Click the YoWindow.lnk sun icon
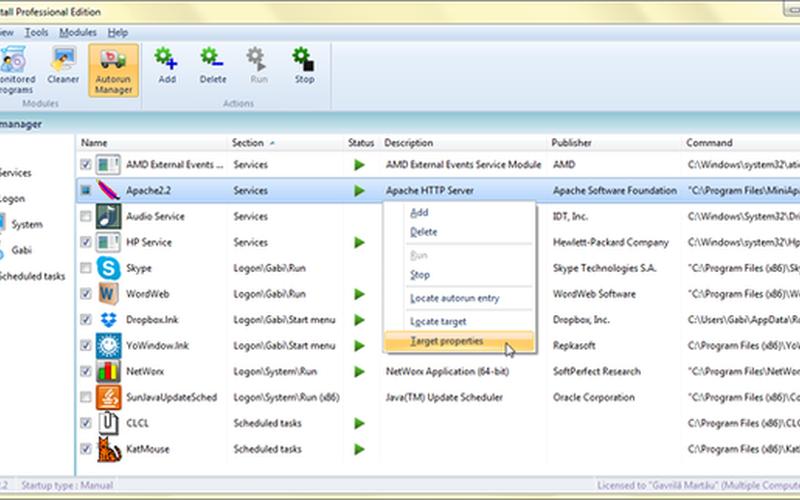Viewport: 800px width, 500px height. (108, 345)
